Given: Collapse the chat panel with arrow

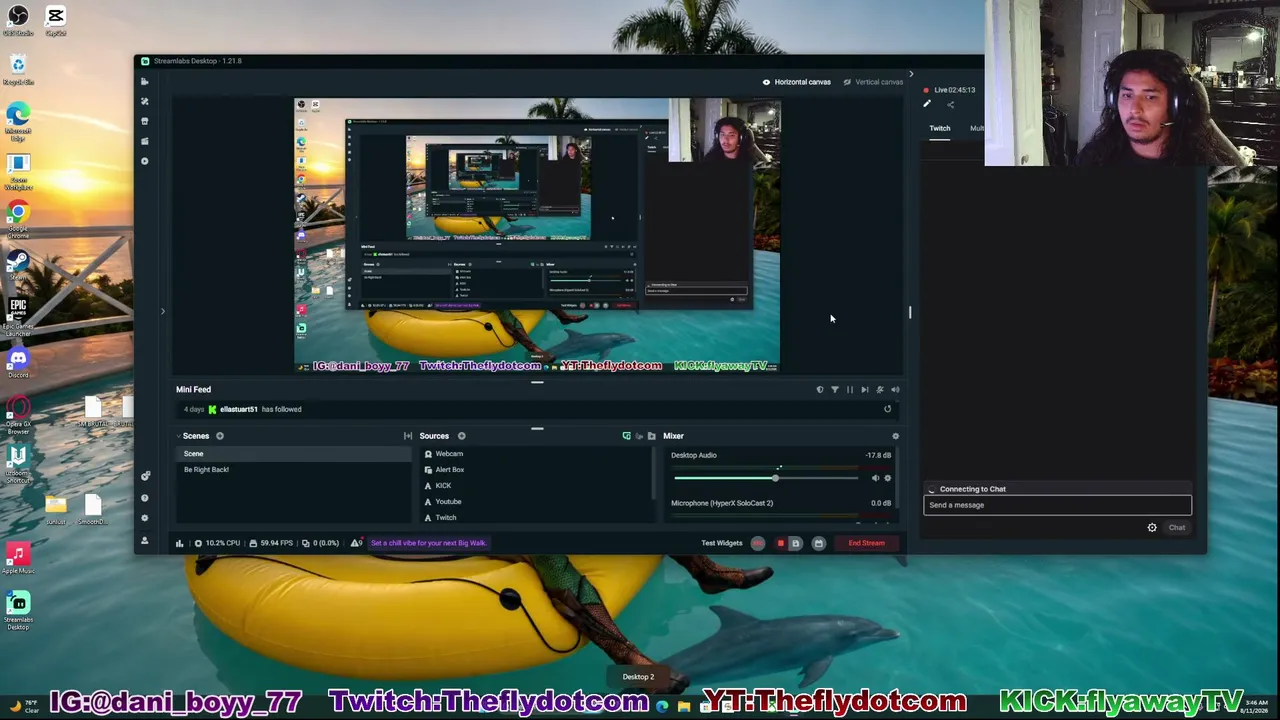Looking at the screenshot, I should click(x=910, y=74).
